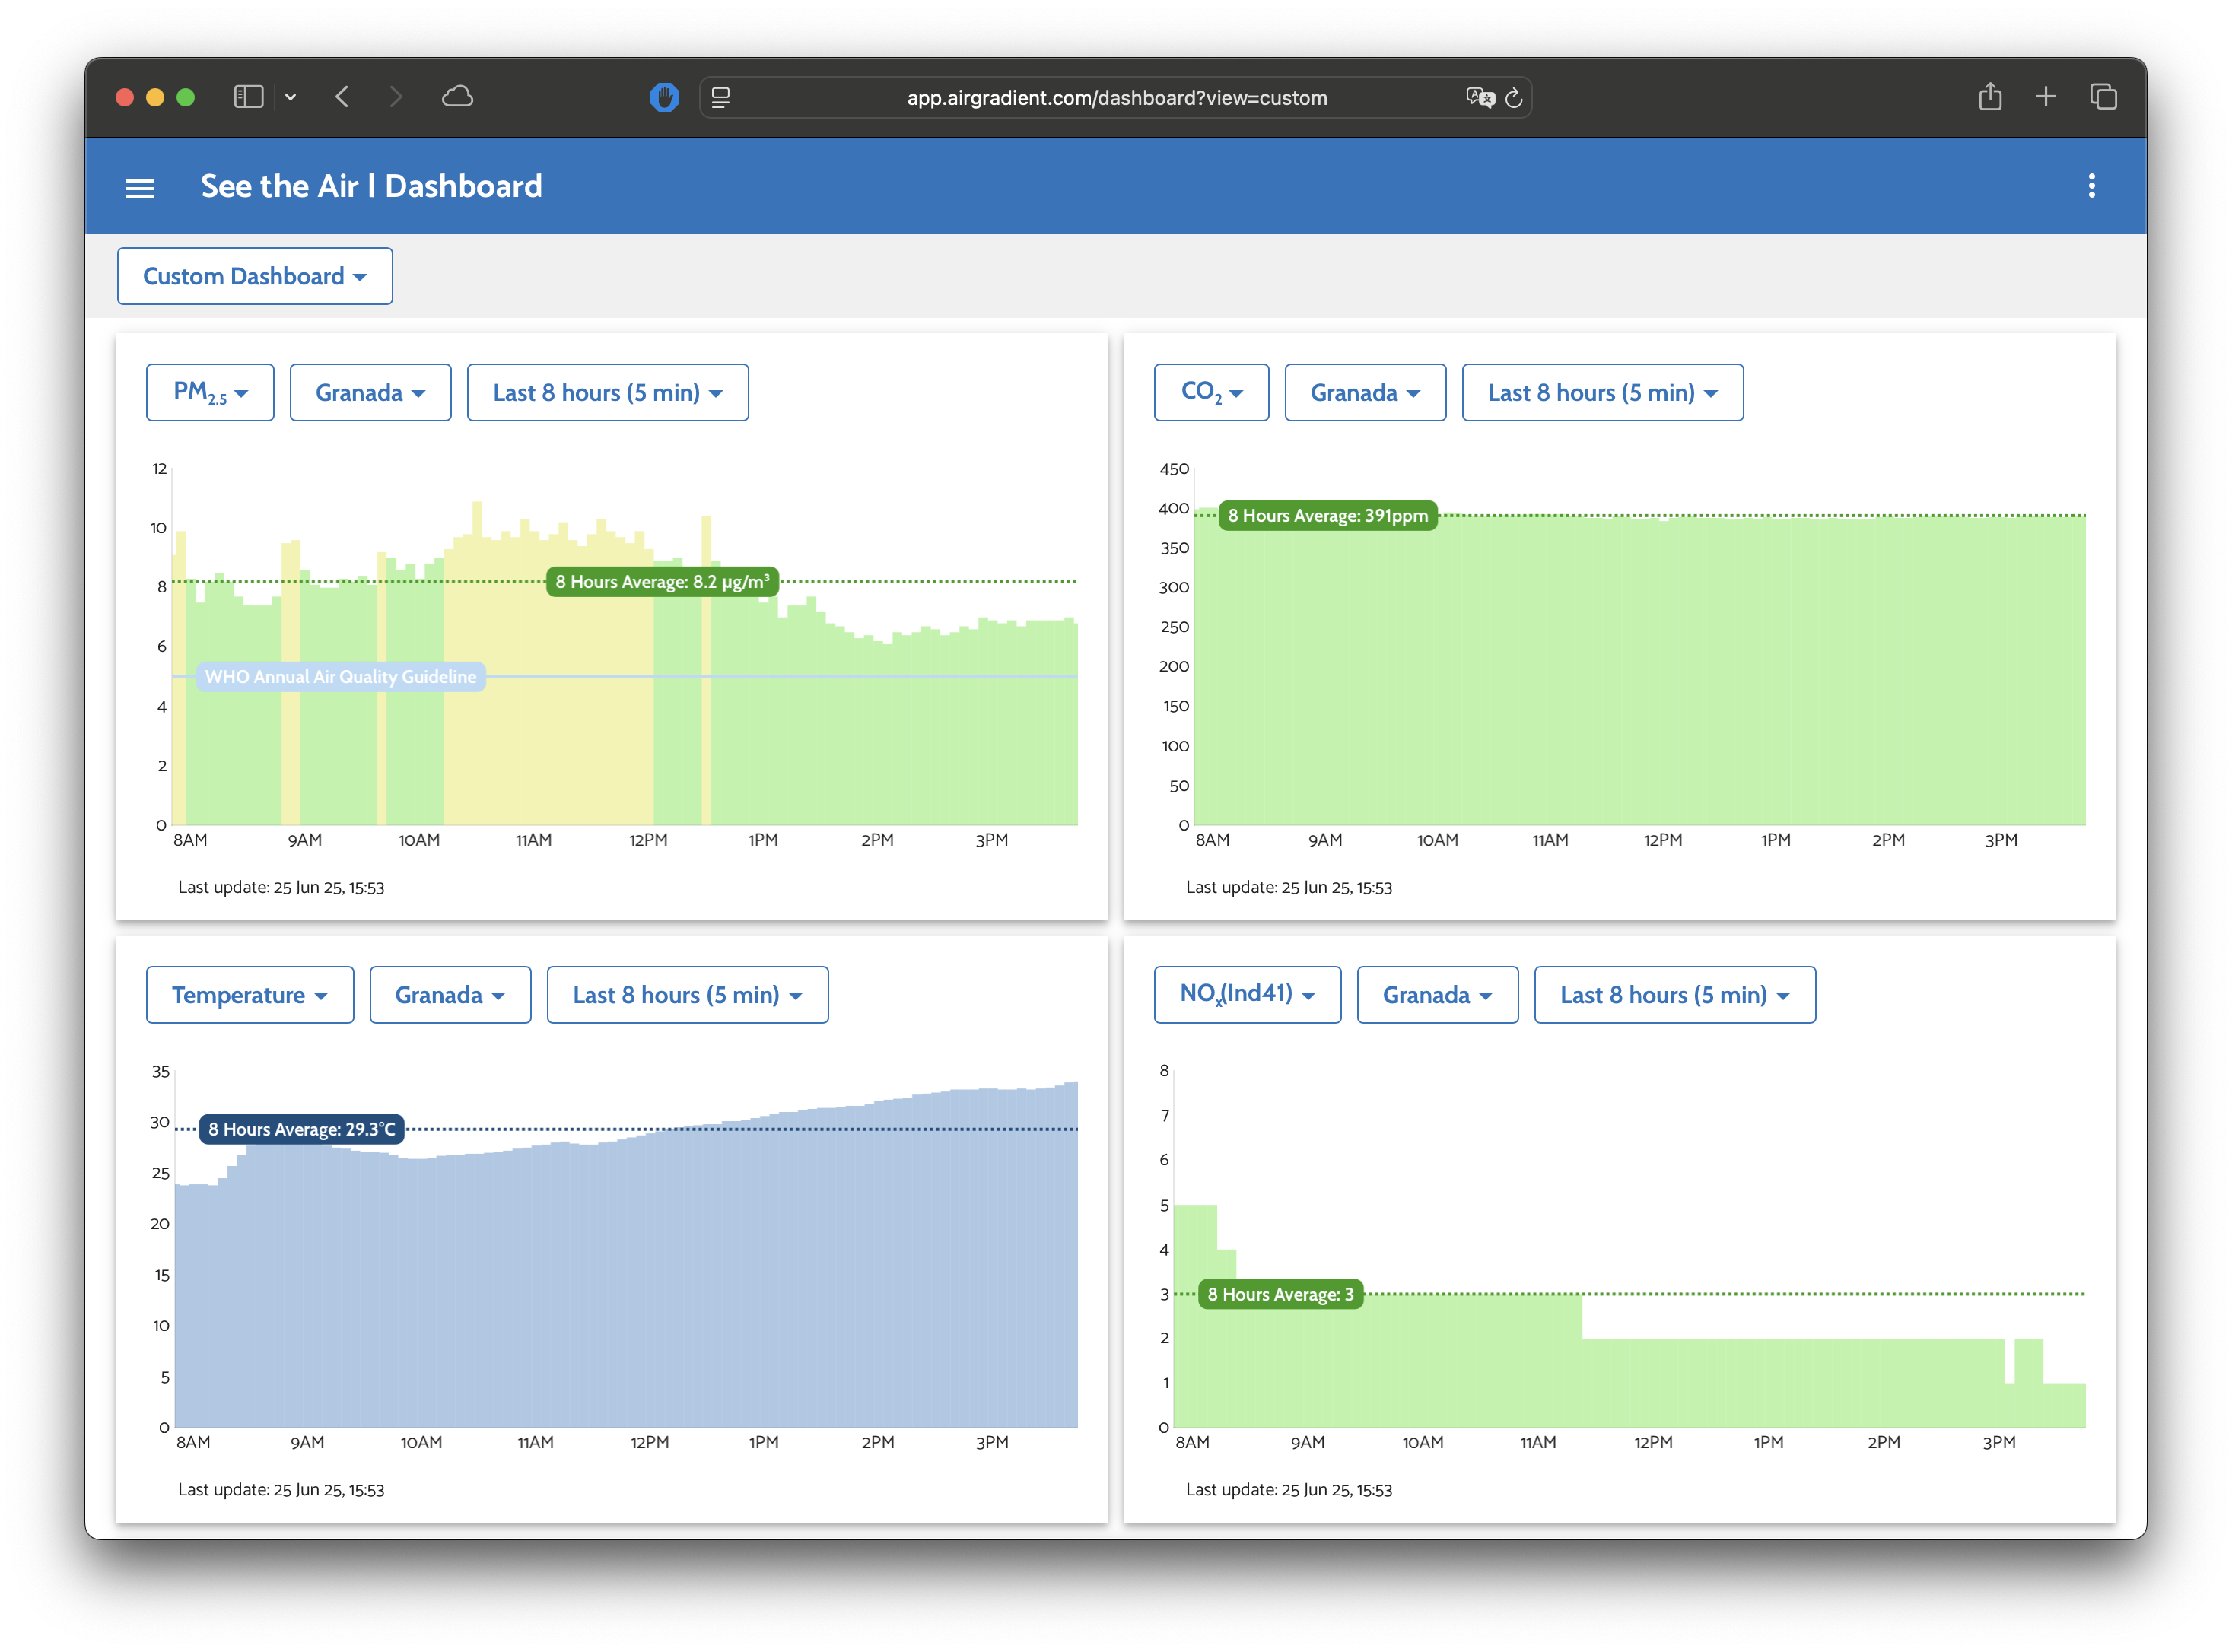The width and height of the screenshot is (2232, 1652).
Task: Open a new tab with plus icon
Action: coord(2046,97)
